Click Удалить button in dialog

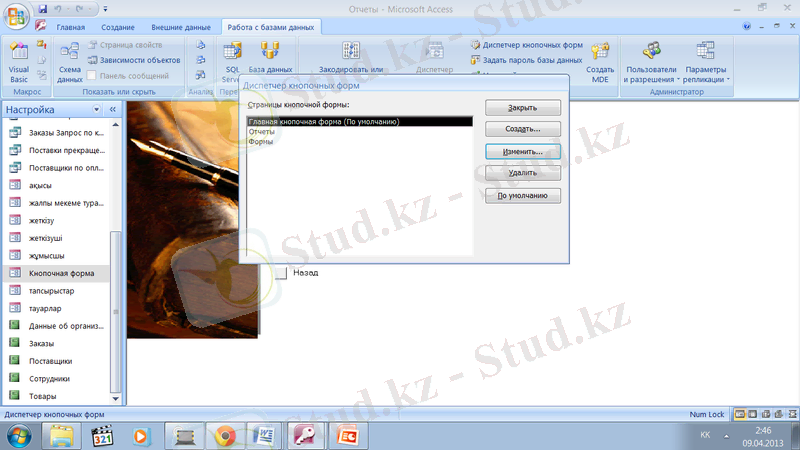pyautogui.click(x=522, y=172)
